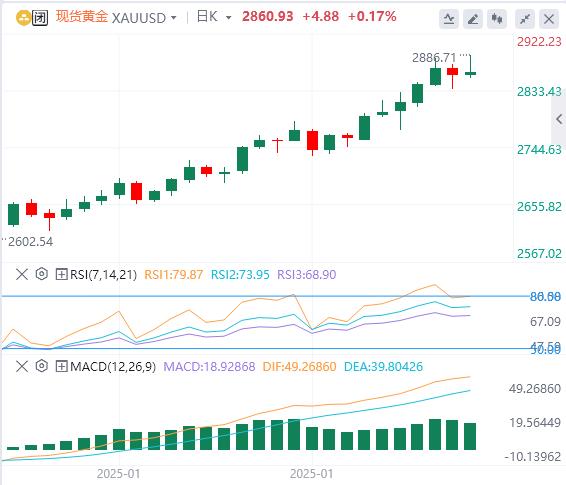
Task: Click the collapse fullscreen arrows icon
Action: pos(525,18)
